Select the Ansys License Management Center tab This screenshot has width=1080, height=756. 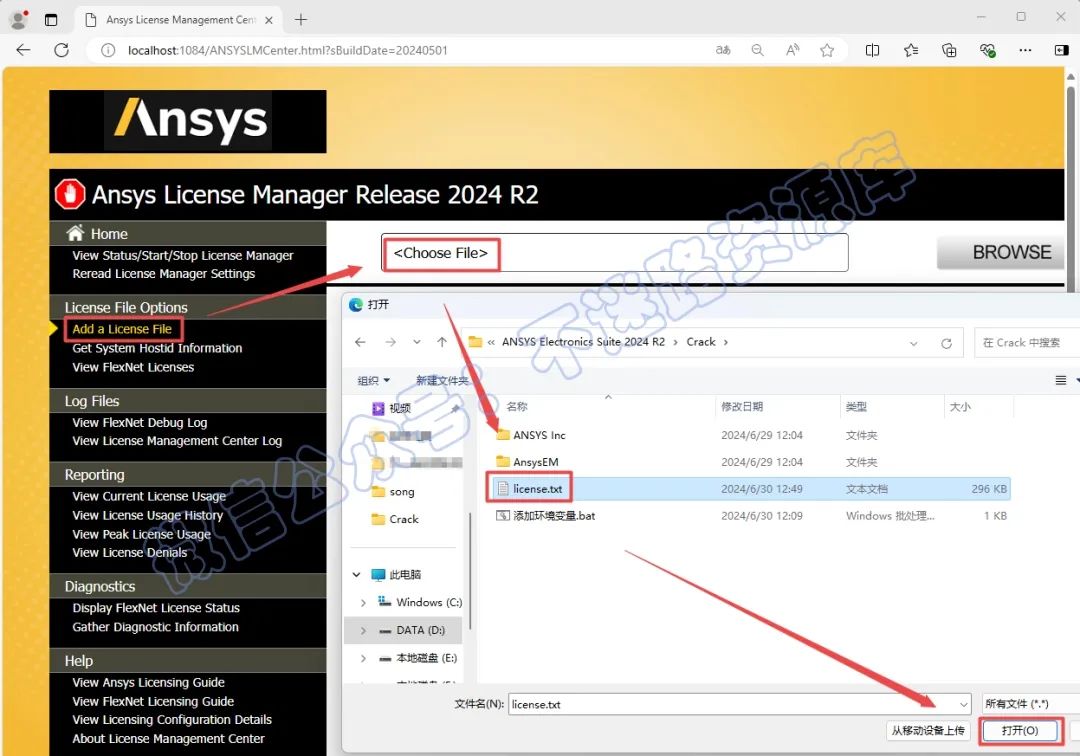pos(178,20)
